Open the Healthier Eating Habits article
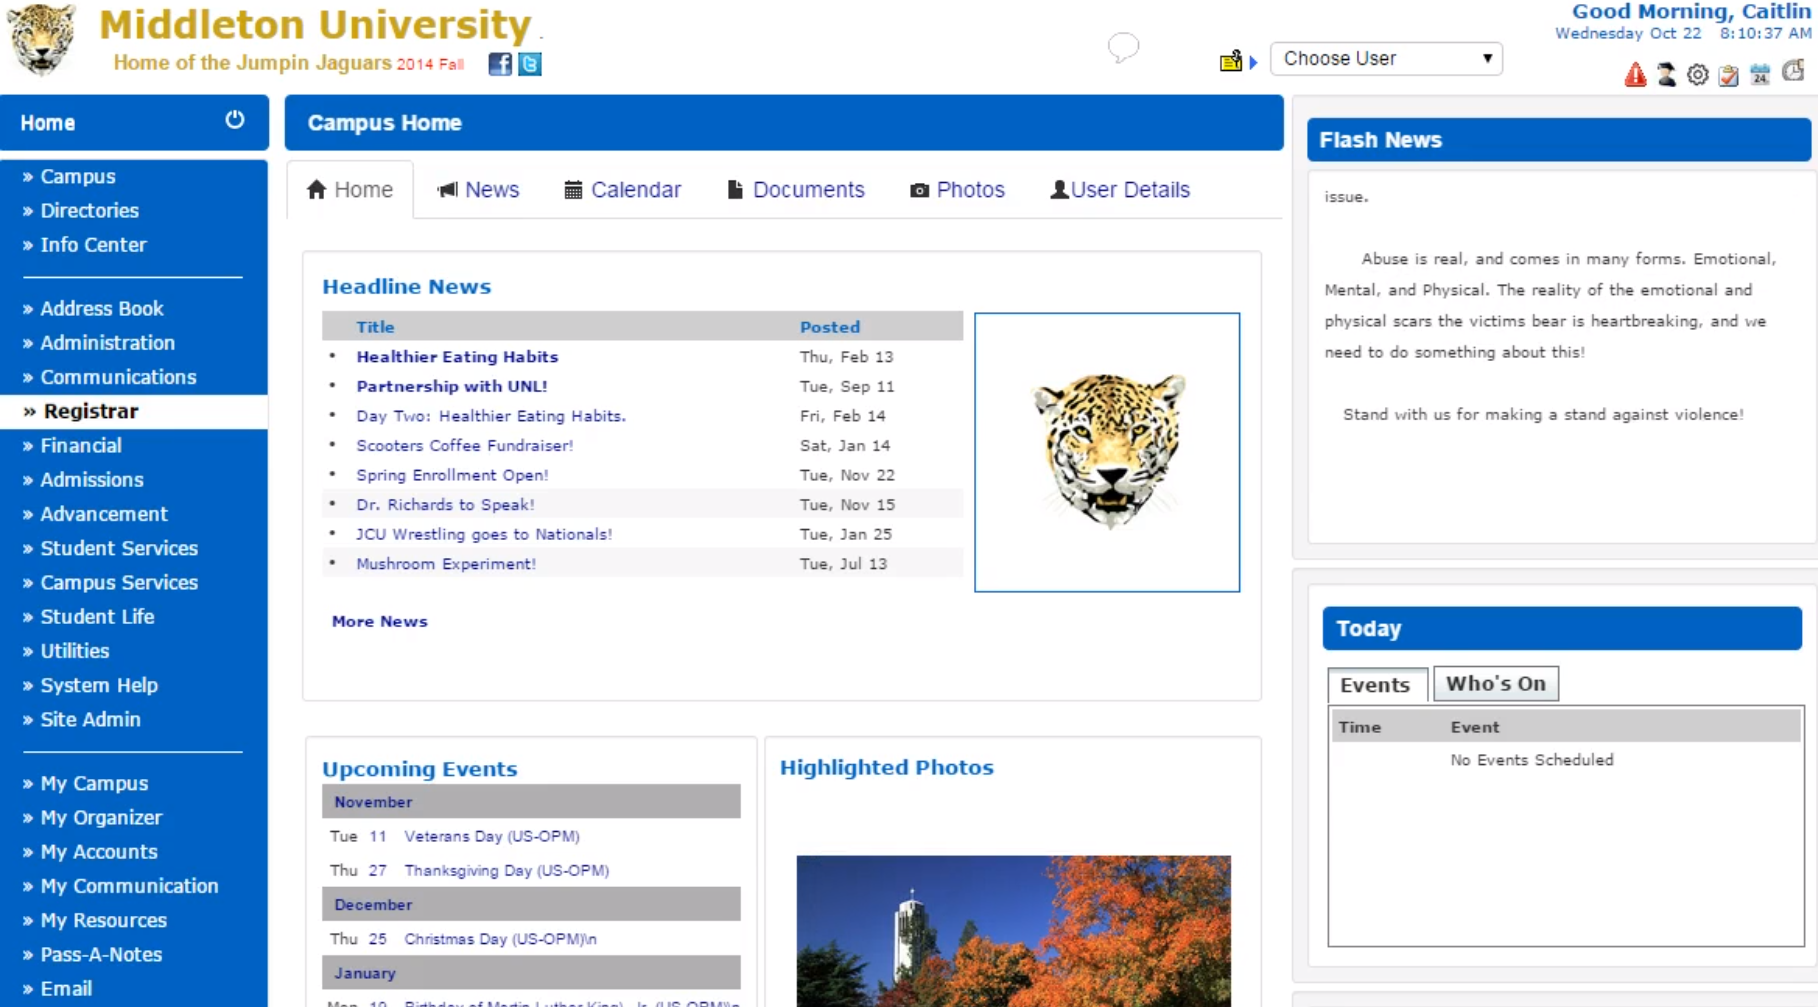The height and width of the screenshot is (1007, 1818). tap(457, 356)
